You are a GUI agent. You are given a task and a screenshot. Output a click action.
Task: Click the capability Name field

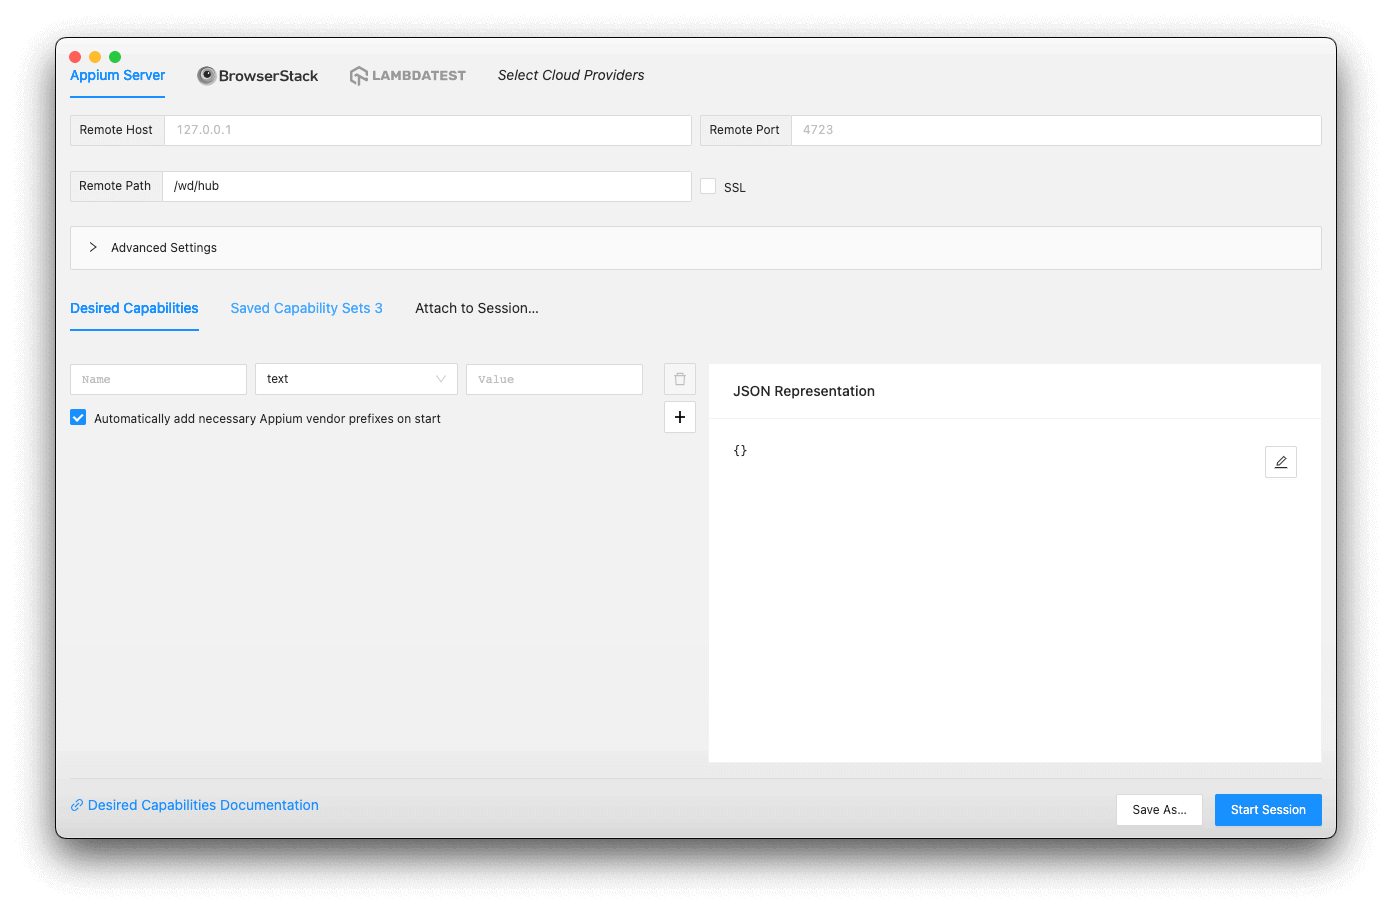(x=158, y=379)
